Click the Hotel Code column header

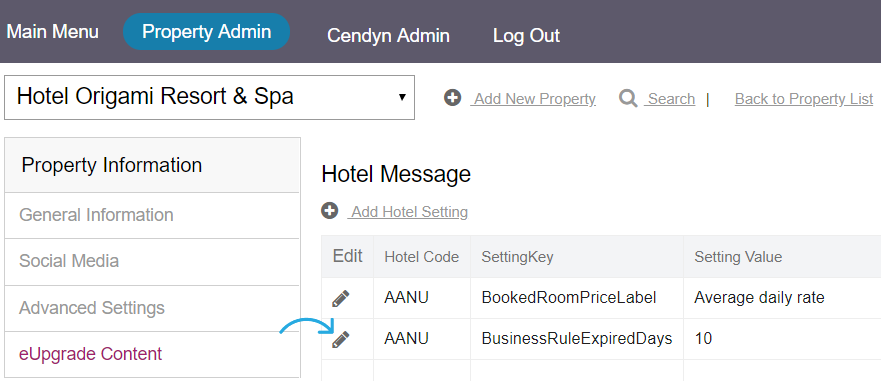tap(421, 257)
